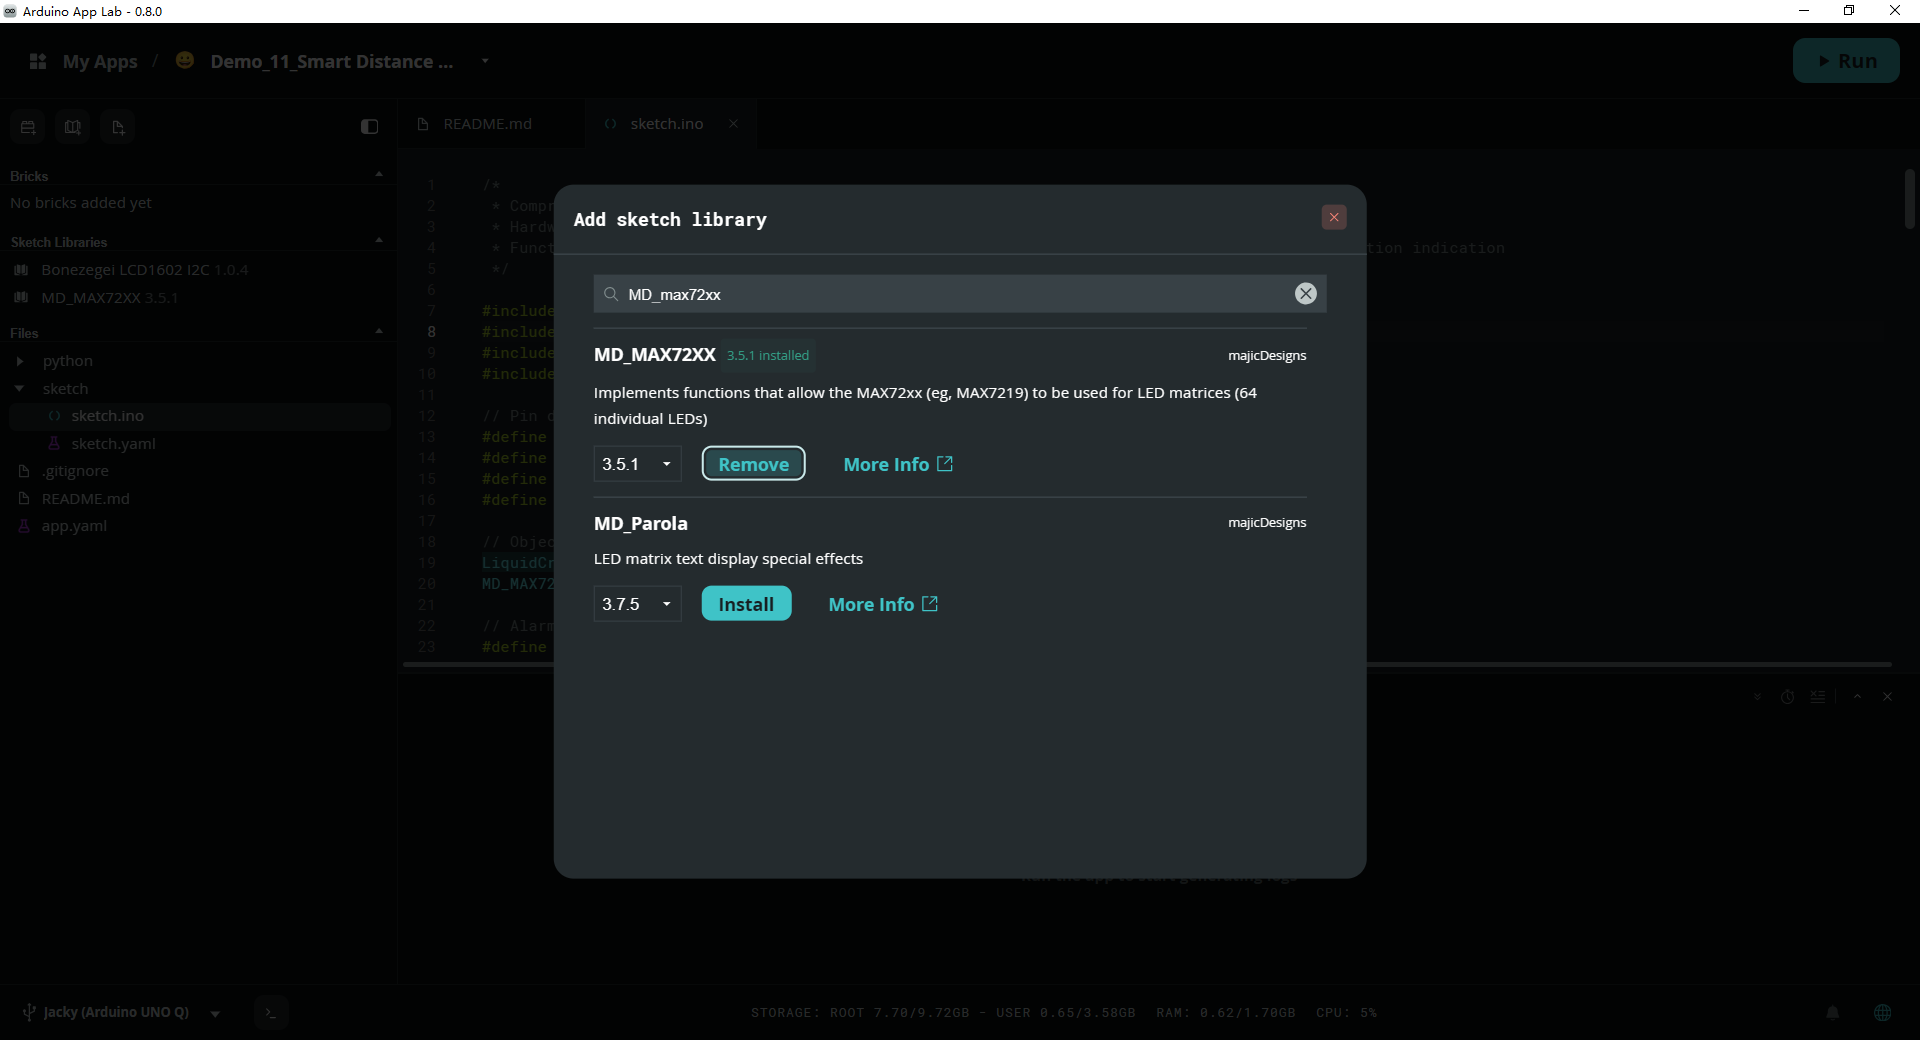Switch to the README.md tab
The image size is (1920, 1040).
tap(487, 124)
